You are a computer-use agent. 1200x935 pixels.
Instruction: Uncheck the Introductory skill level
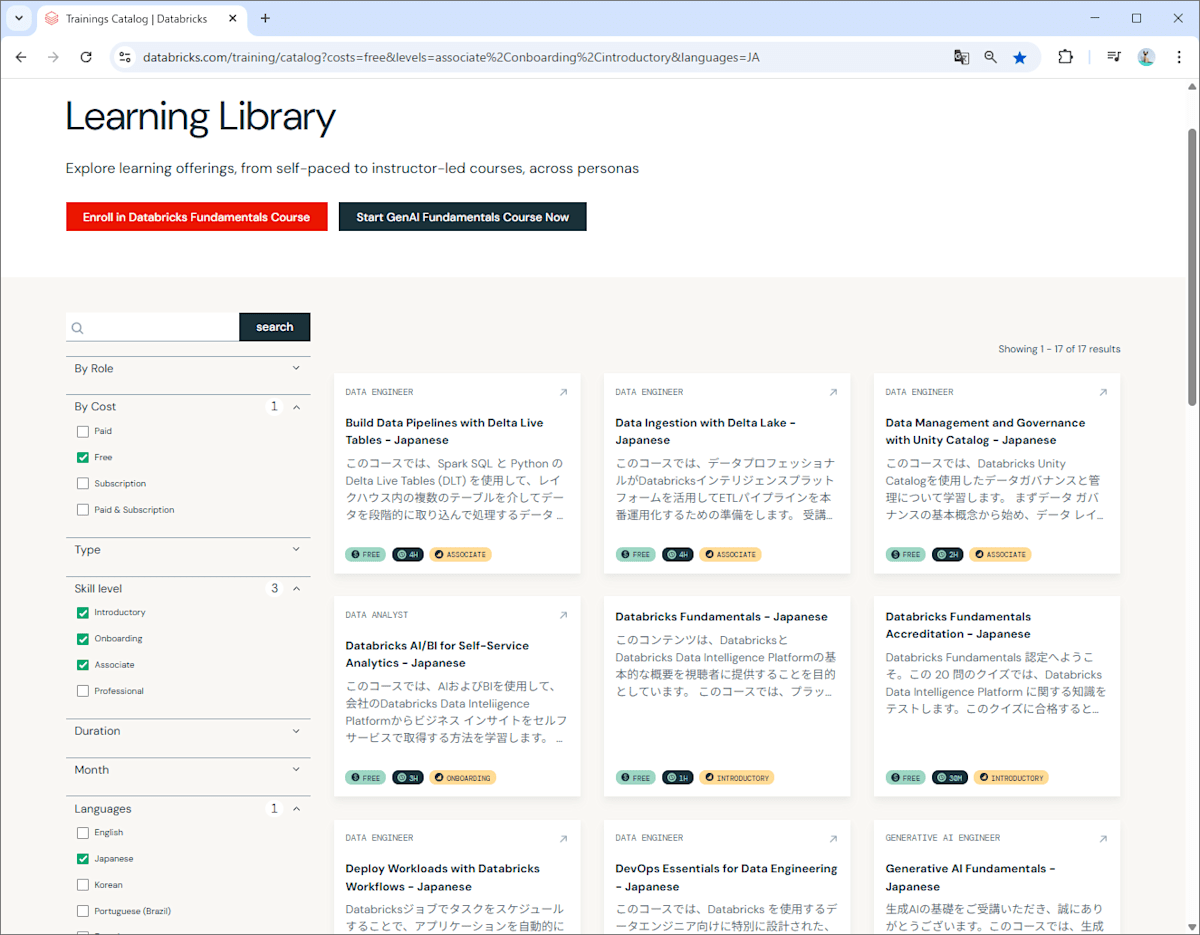coord(83,612)
